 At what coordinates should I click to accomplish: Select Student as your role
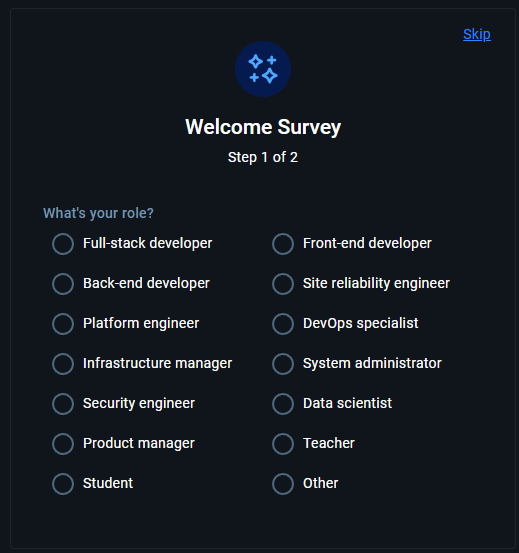click(63, 484)
